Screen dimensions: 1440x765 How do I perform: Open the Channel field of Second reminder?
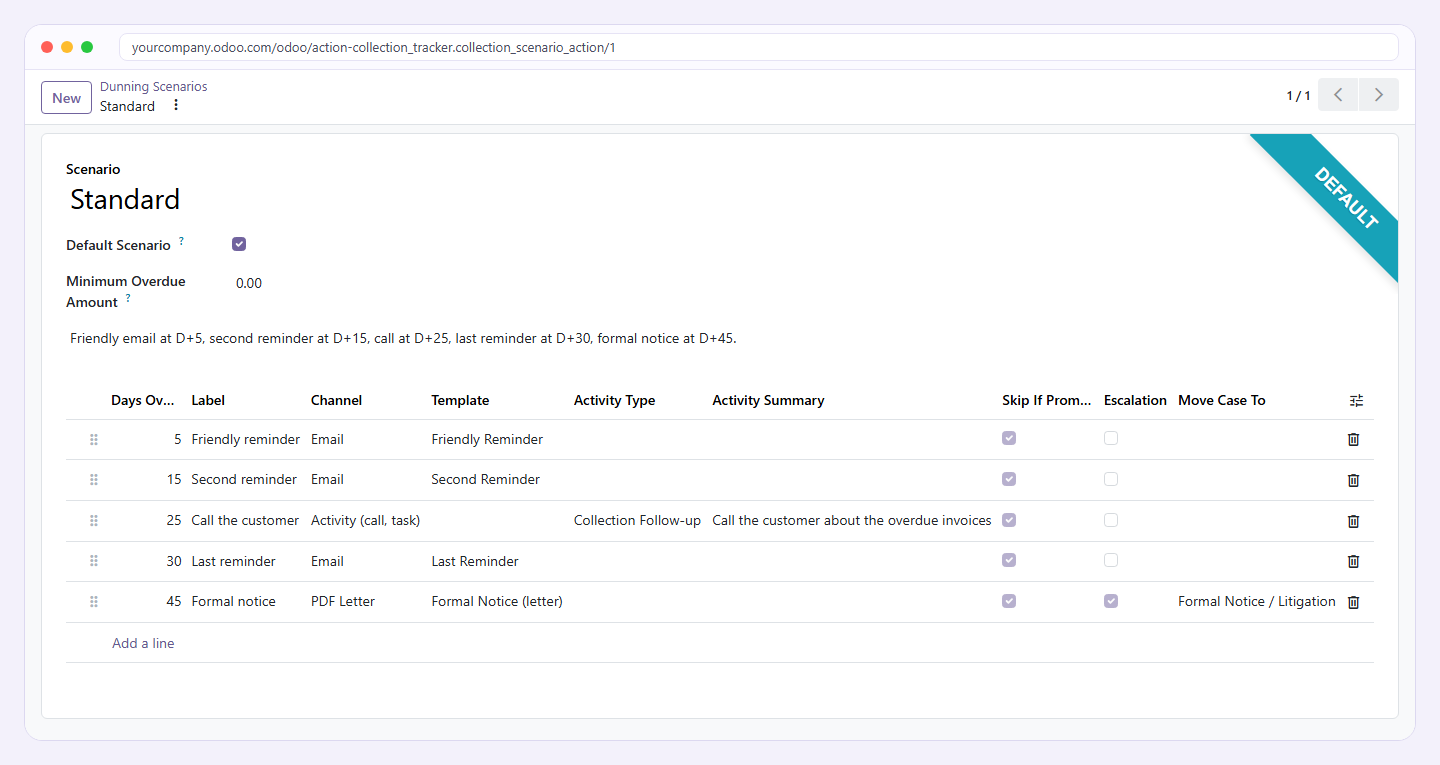tap(365, 480)
